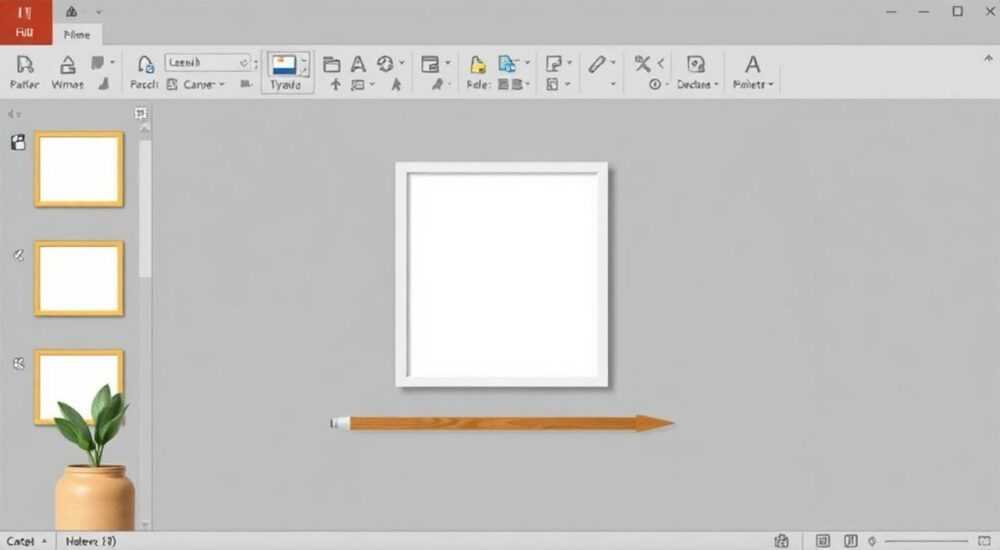This screenshot has height=550, width=1000.
Task: Click the sticky note shape icon
Action: point(554,64)
